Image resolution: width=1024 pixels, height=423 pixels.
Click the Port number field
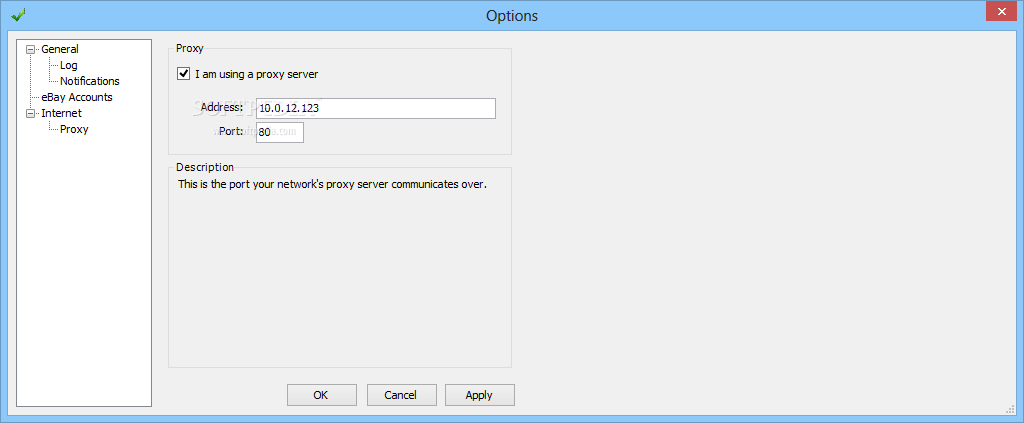click(x=280, y=132)
